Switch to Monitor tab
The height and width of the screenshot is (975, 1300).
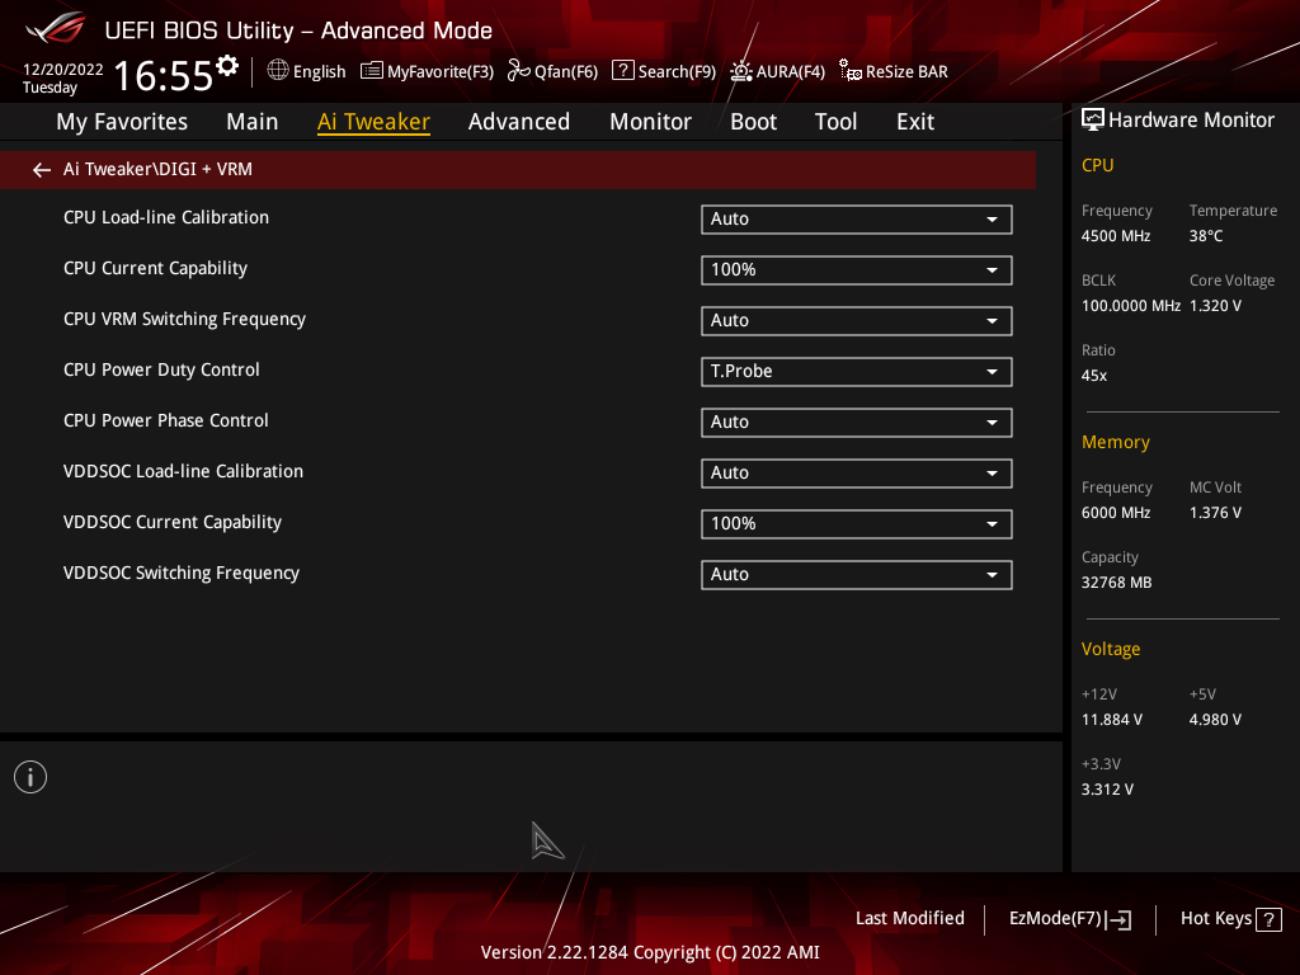click(x=650, y=122)
